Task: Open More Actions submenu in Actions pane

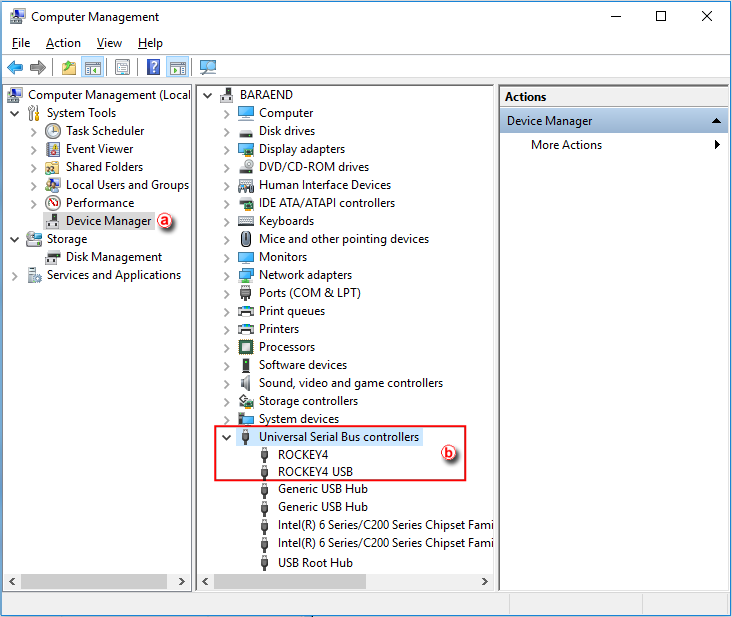Action: 613,145
